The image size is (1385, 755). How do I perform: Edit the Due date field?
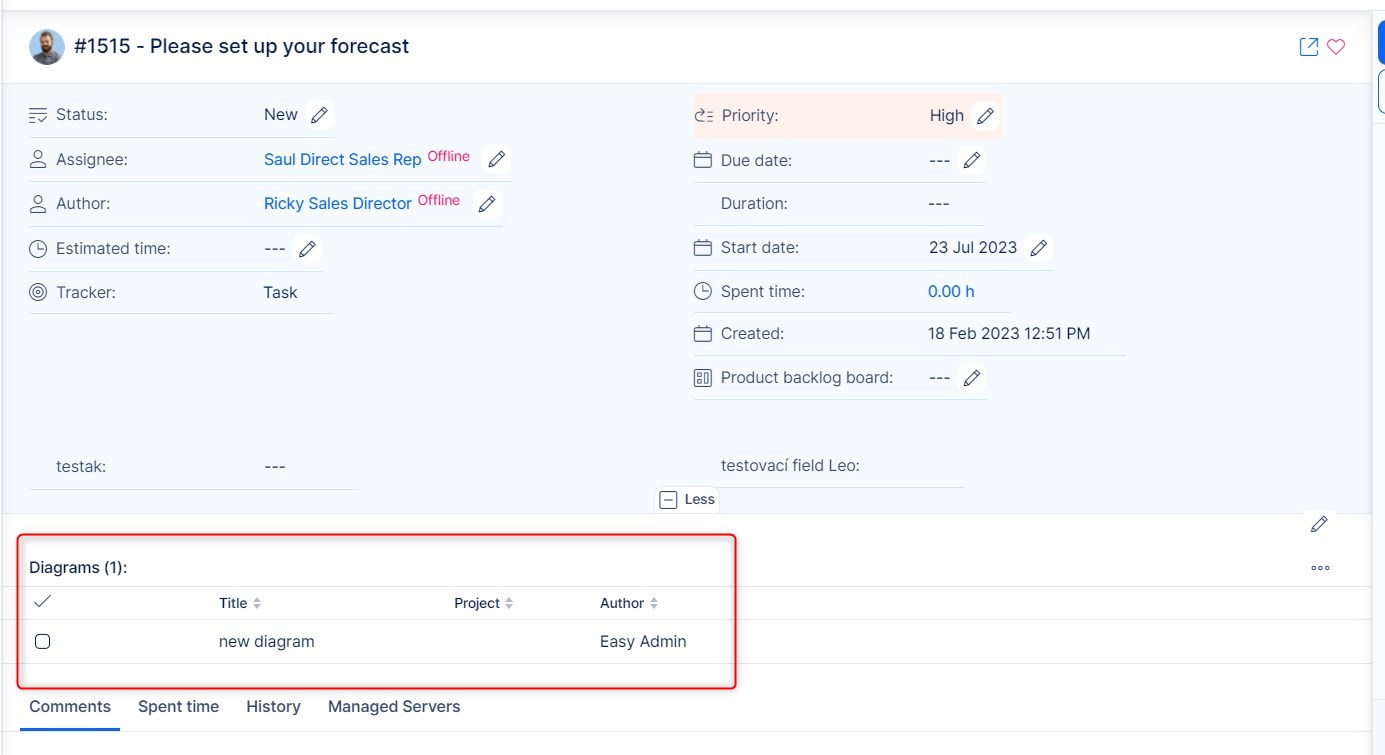971,160
